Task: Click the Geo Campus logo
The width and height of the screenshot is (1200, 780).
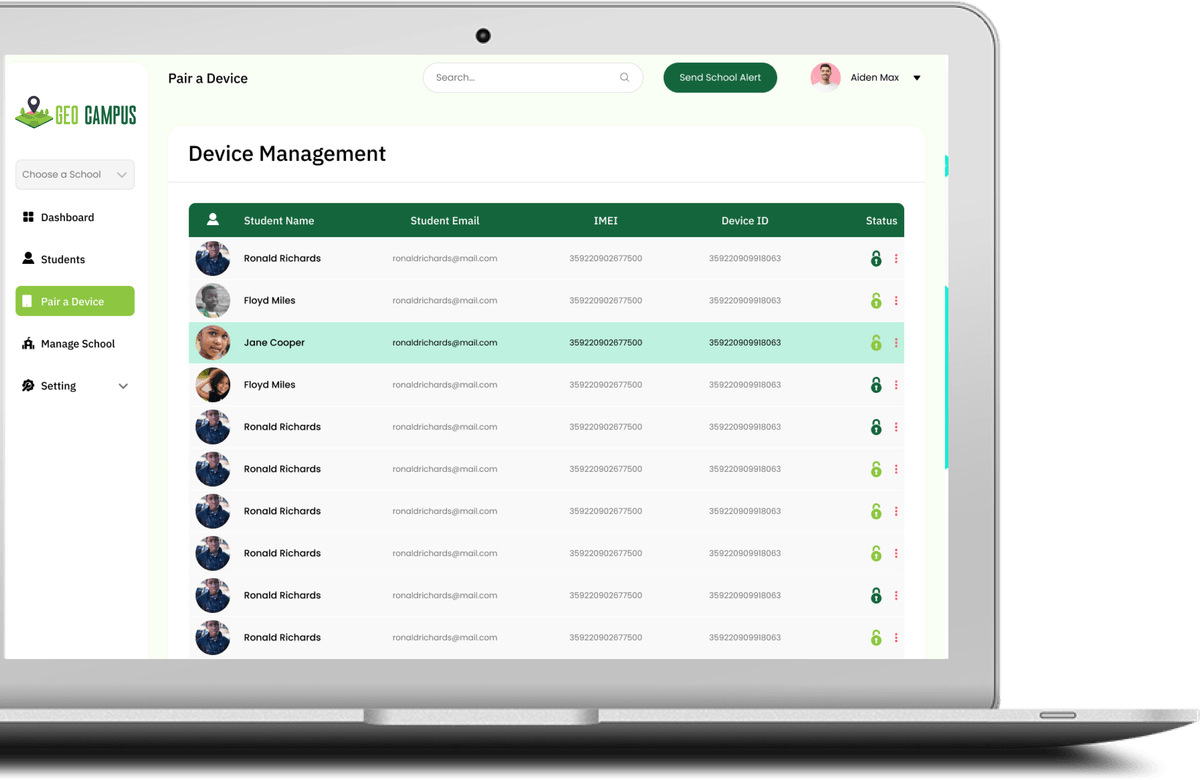Action: point(76,113)
